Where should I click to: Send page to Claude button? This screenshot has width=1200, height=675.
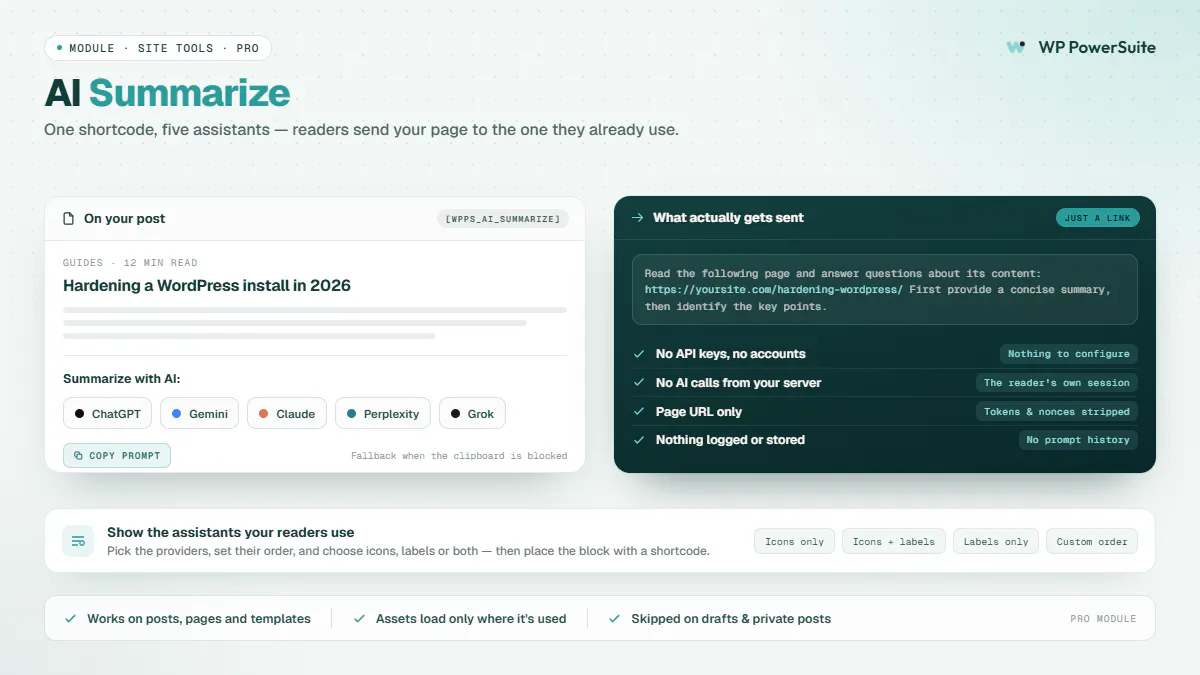287,413
